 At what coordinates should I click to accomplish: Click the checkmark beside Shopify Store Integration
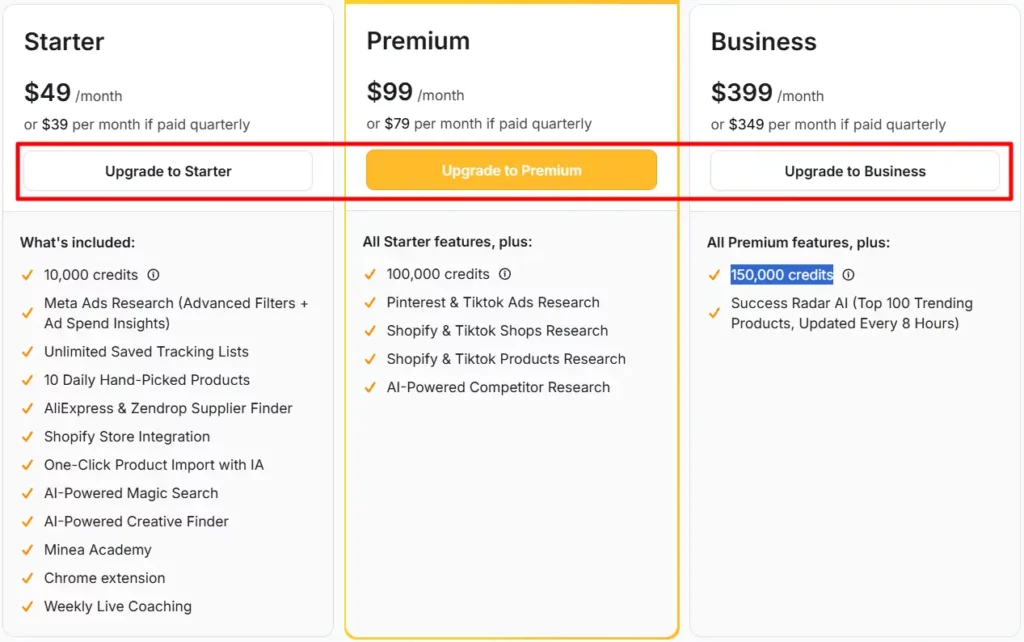point(26,437)
